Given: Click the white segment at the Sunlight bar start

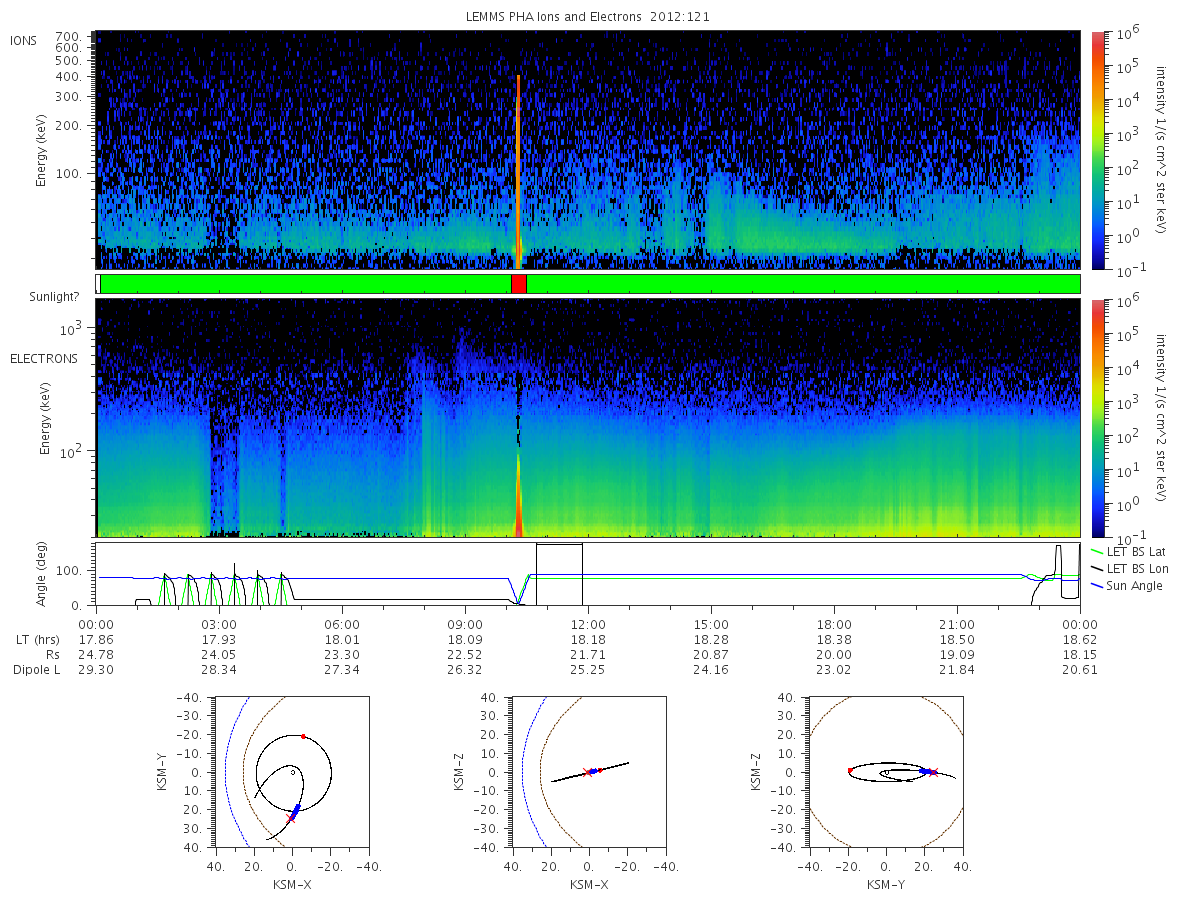Looking at the screenshot, I should [x=97, y=284].
